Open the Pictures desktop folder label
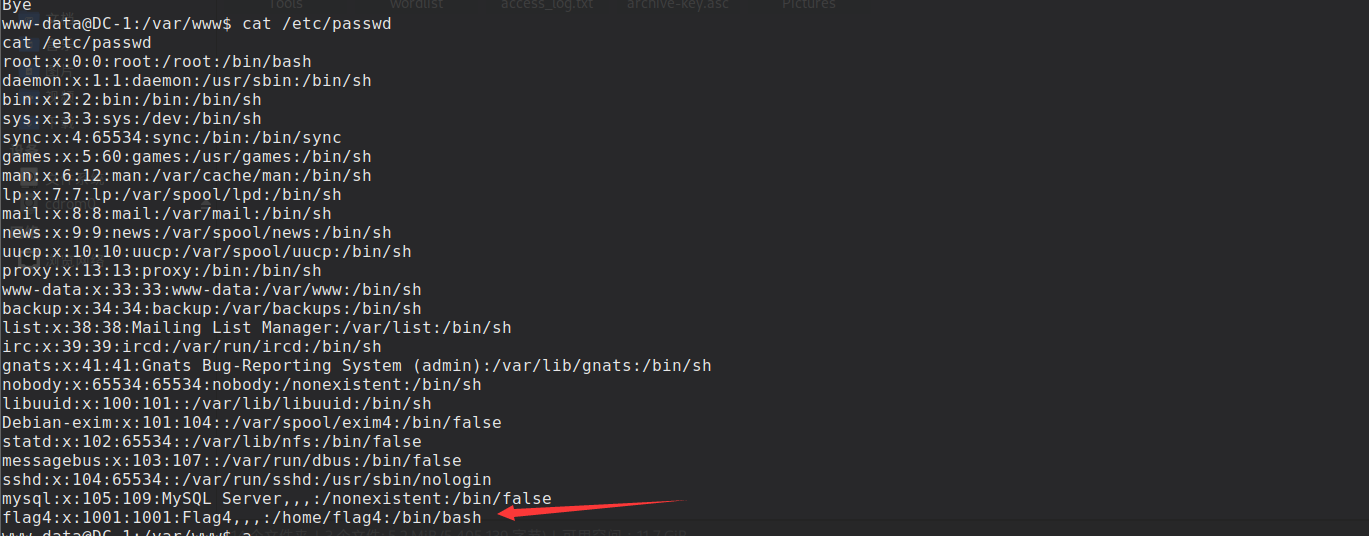 tap(808, 5)
